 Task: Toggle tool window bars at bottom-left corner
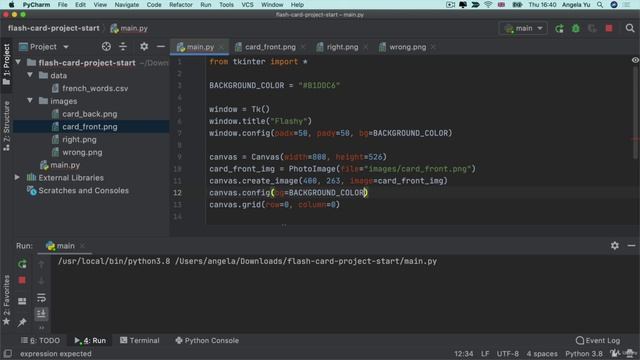coord(8,353)
